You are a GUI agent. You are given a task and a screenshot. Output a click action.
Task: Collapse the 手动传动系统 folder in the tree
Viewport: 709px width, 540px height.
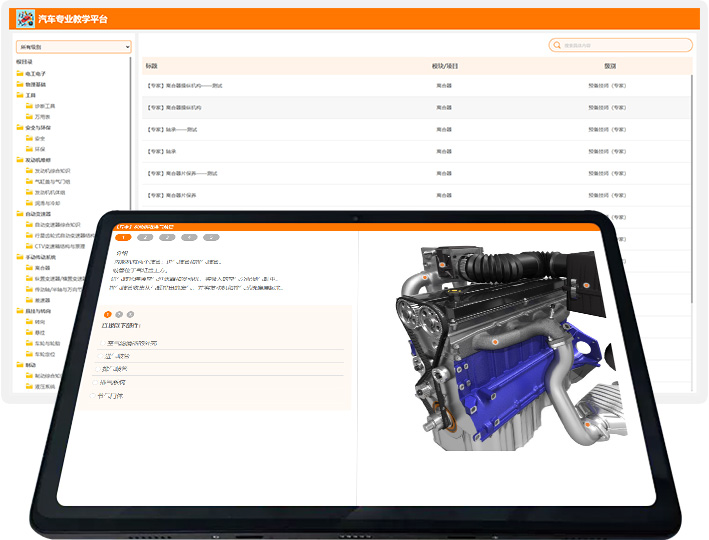[x=20, y=257]
